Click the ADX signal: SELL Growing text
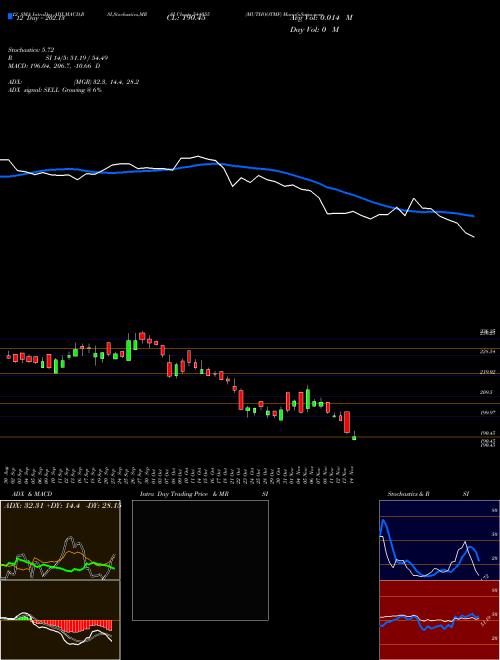Viewport: 500px width, 660px height. (x=55, y=90)
